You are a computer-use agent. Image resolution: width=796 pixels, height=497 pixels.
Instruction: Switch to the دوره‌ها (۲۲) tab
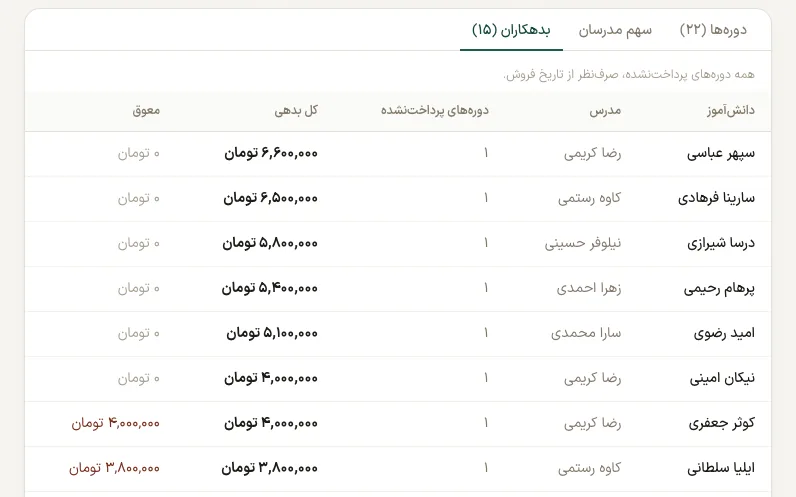(x=713, y=30)
